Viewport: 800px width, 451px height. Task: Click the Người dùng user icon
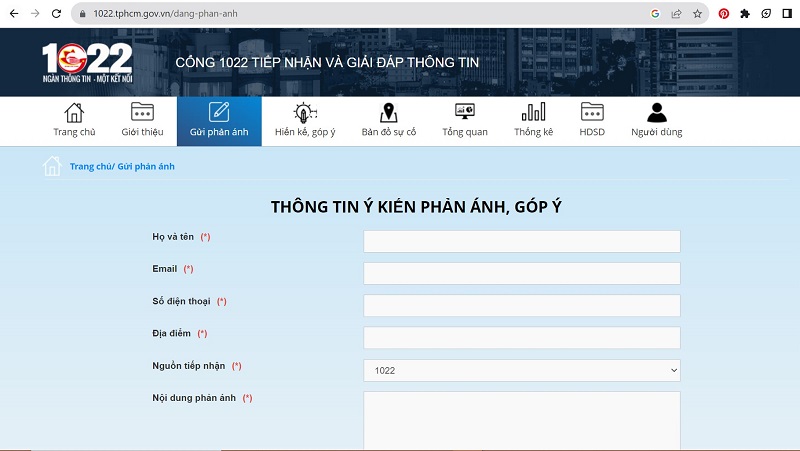[656, 112]
